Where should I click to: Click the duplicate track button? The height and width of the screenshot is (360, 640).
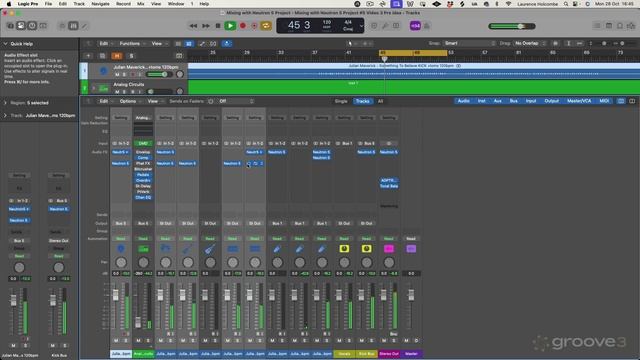click(x=102, y=56)
